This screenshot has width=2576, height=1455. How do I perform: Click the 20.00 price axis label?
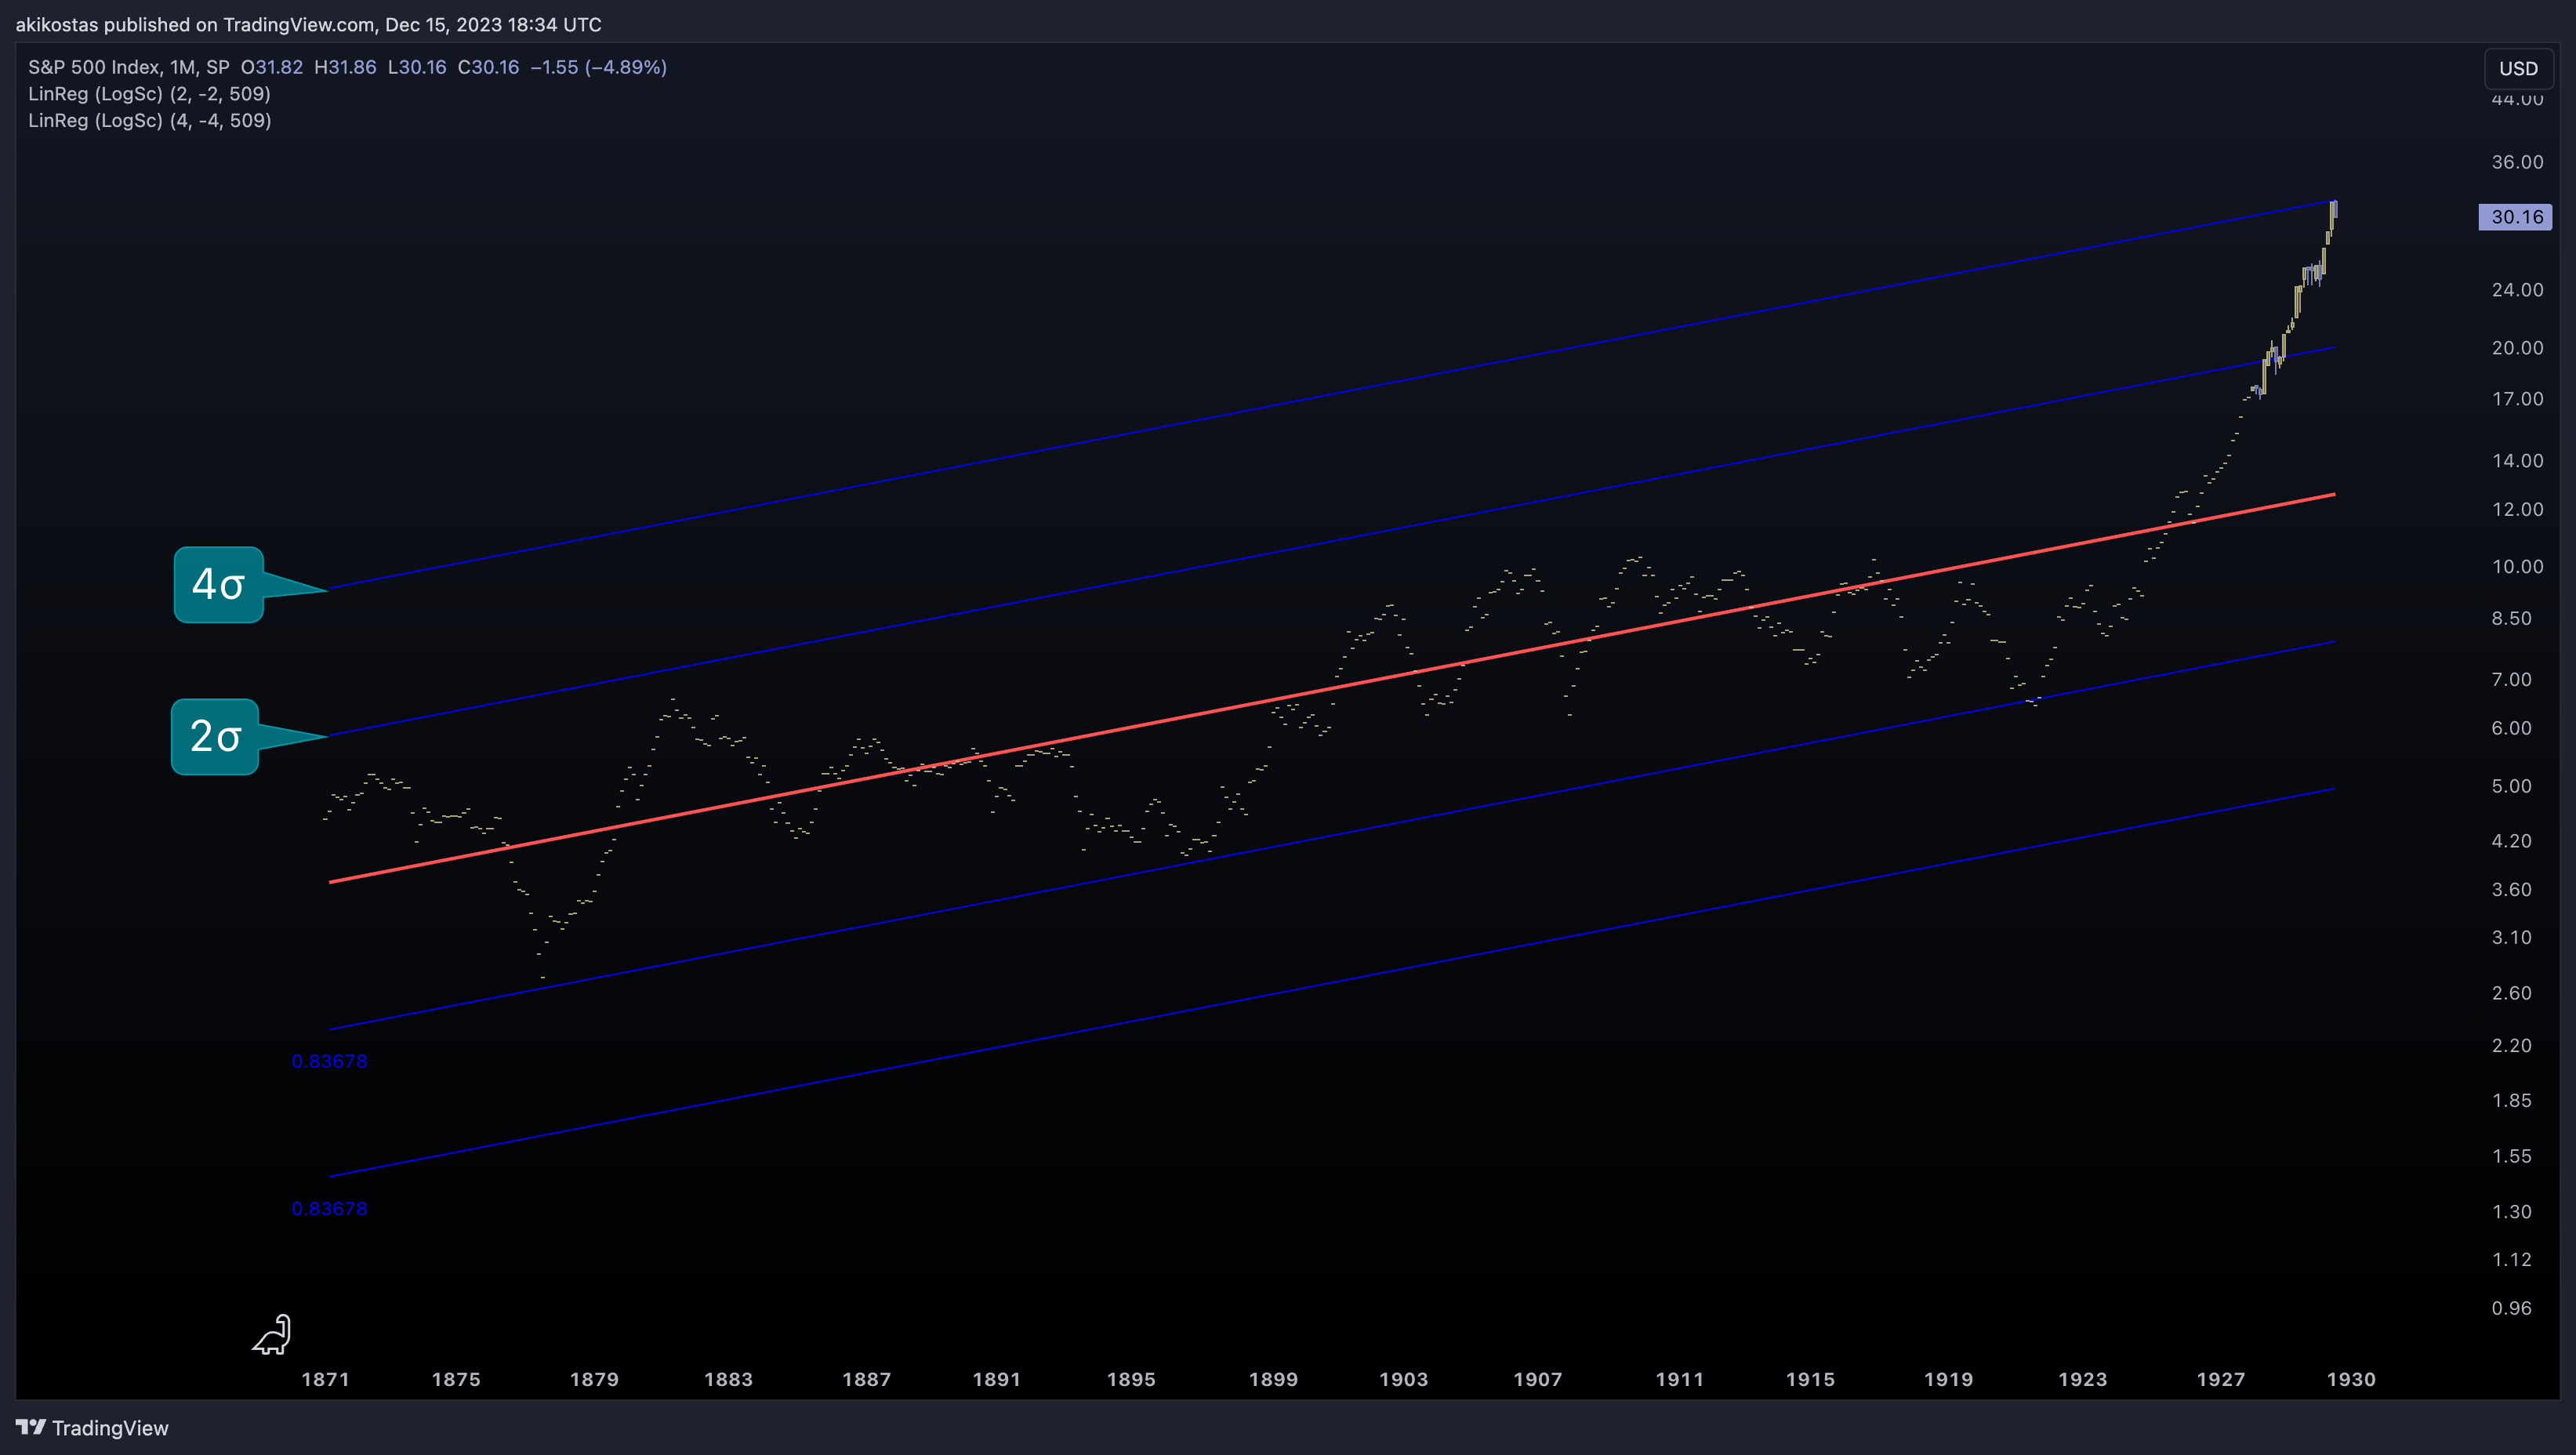pos(2517,348)
